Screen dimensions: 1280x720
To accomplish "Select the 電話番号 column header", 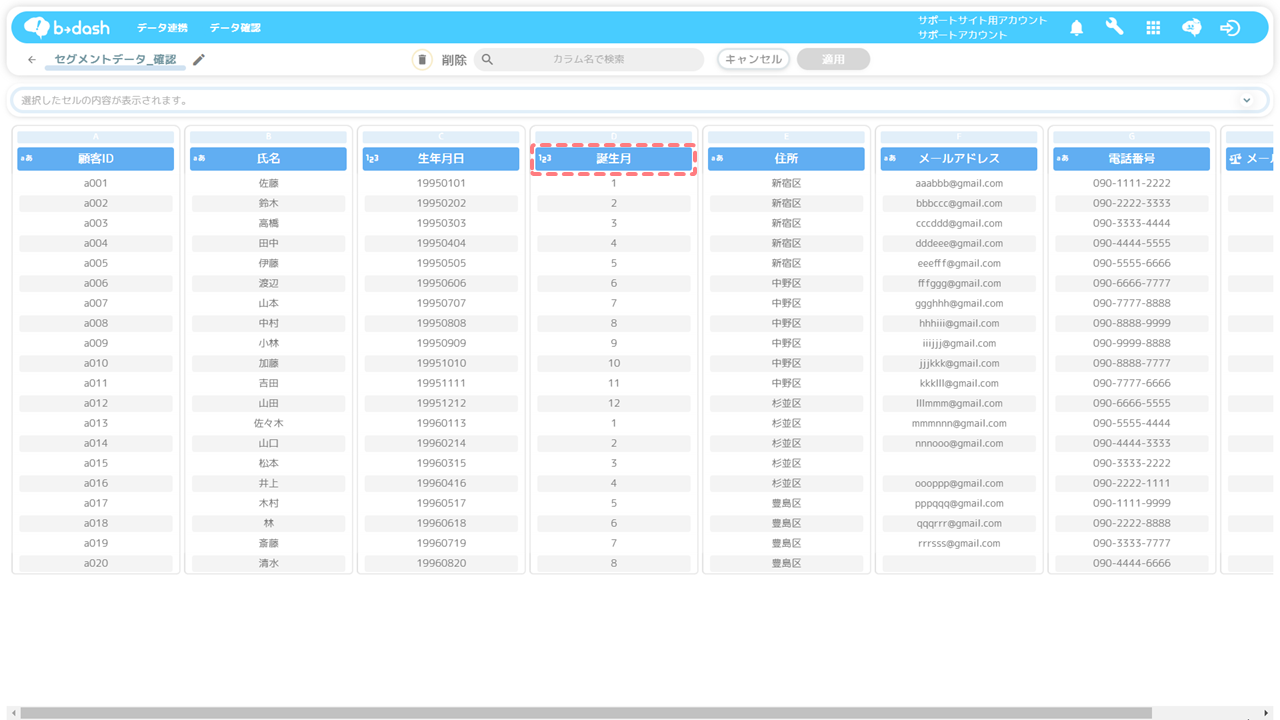I will tap(1132, 158).
